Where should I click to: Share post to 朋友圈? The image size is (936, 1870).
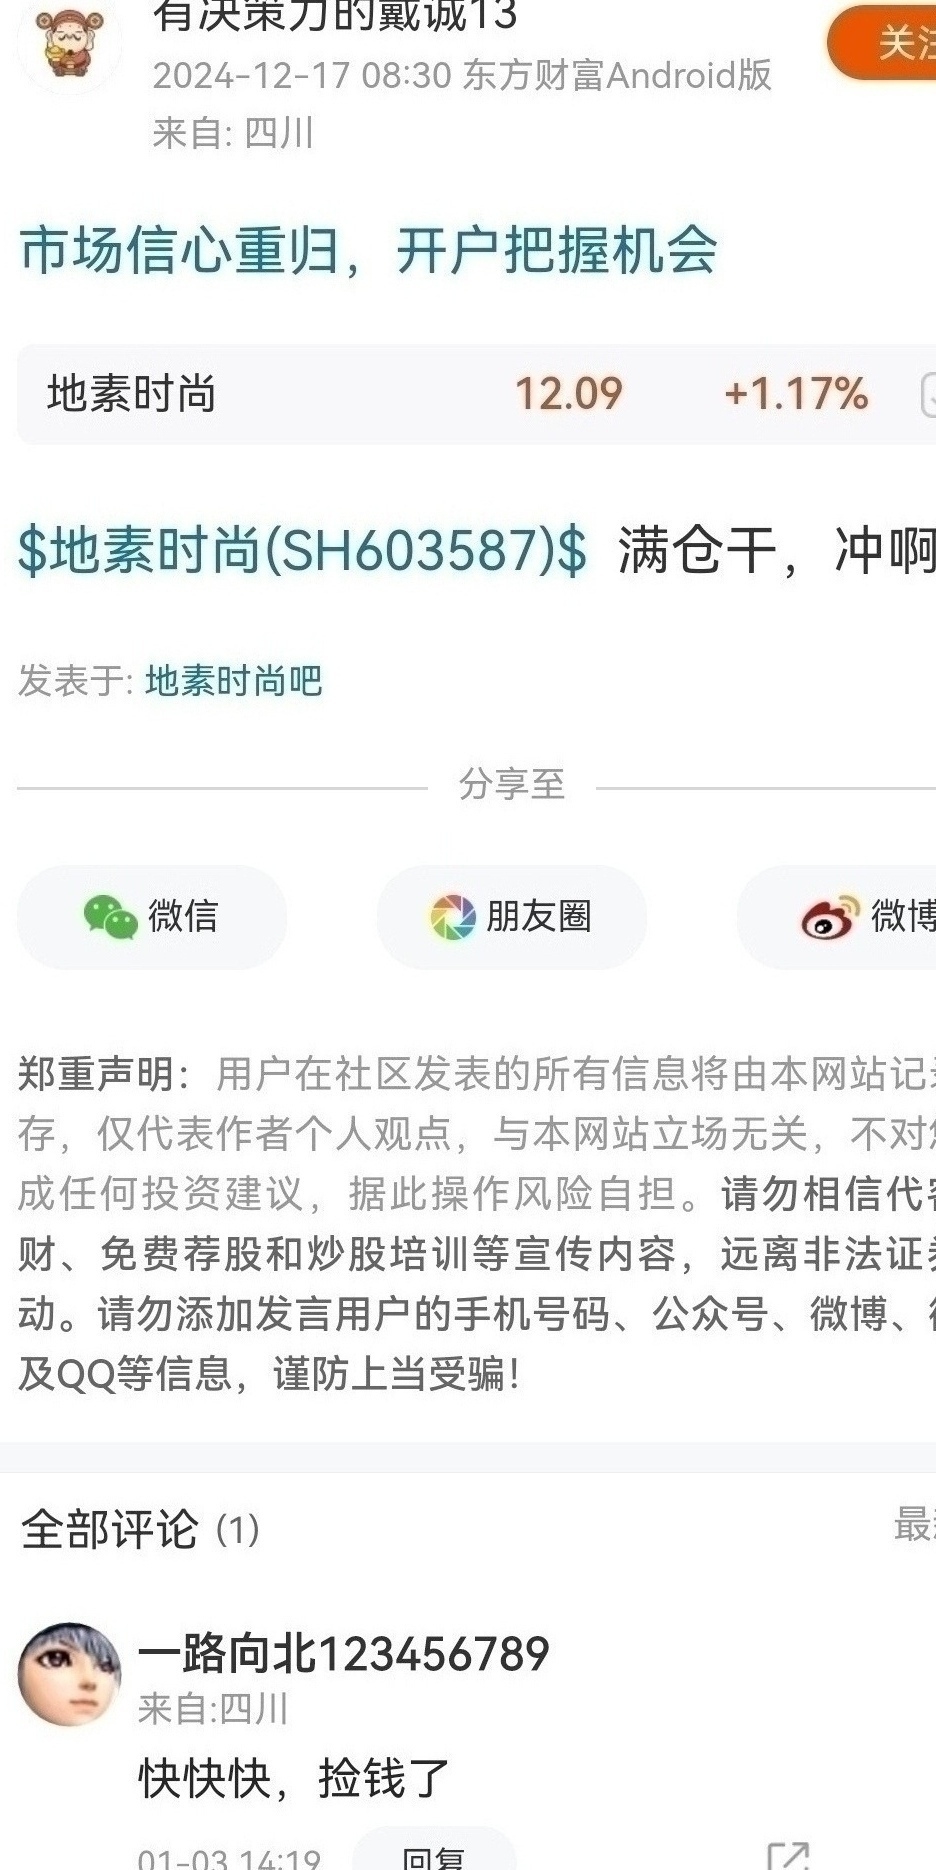(x=512, y=916)
